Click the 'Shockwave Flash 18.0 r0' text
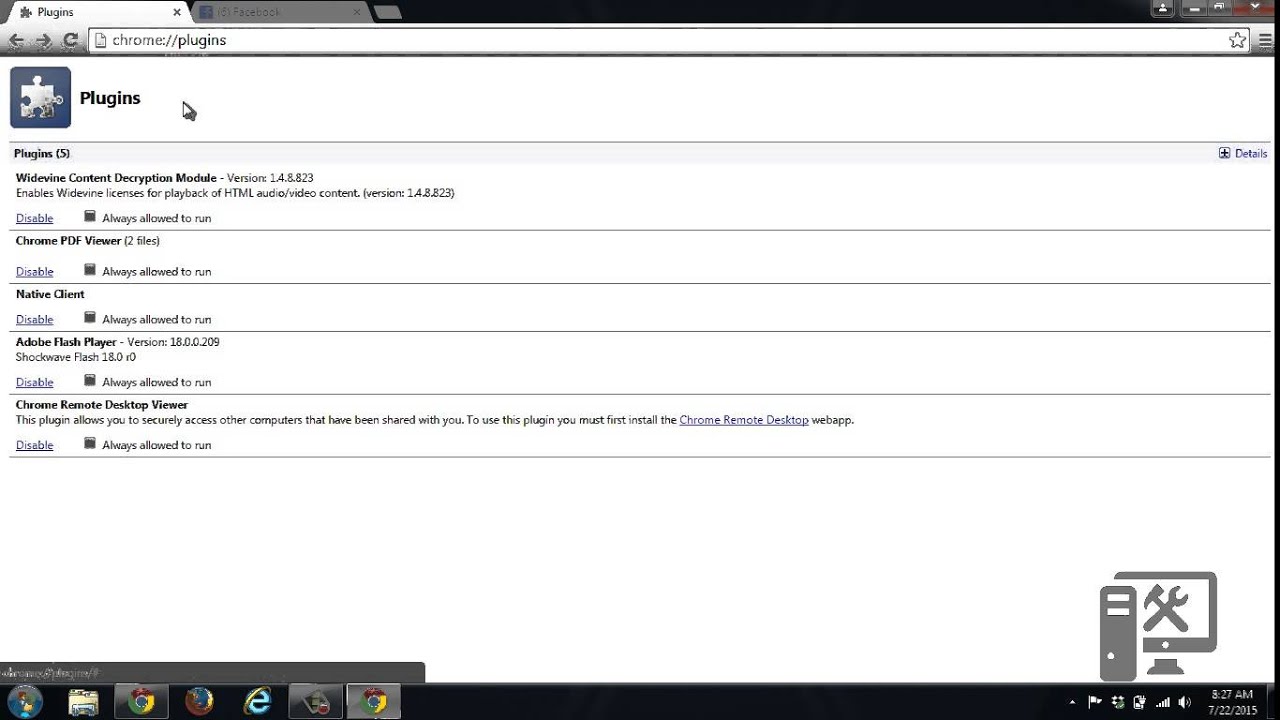The width and height of the screenshot is (1280, 720). point(76,357)
